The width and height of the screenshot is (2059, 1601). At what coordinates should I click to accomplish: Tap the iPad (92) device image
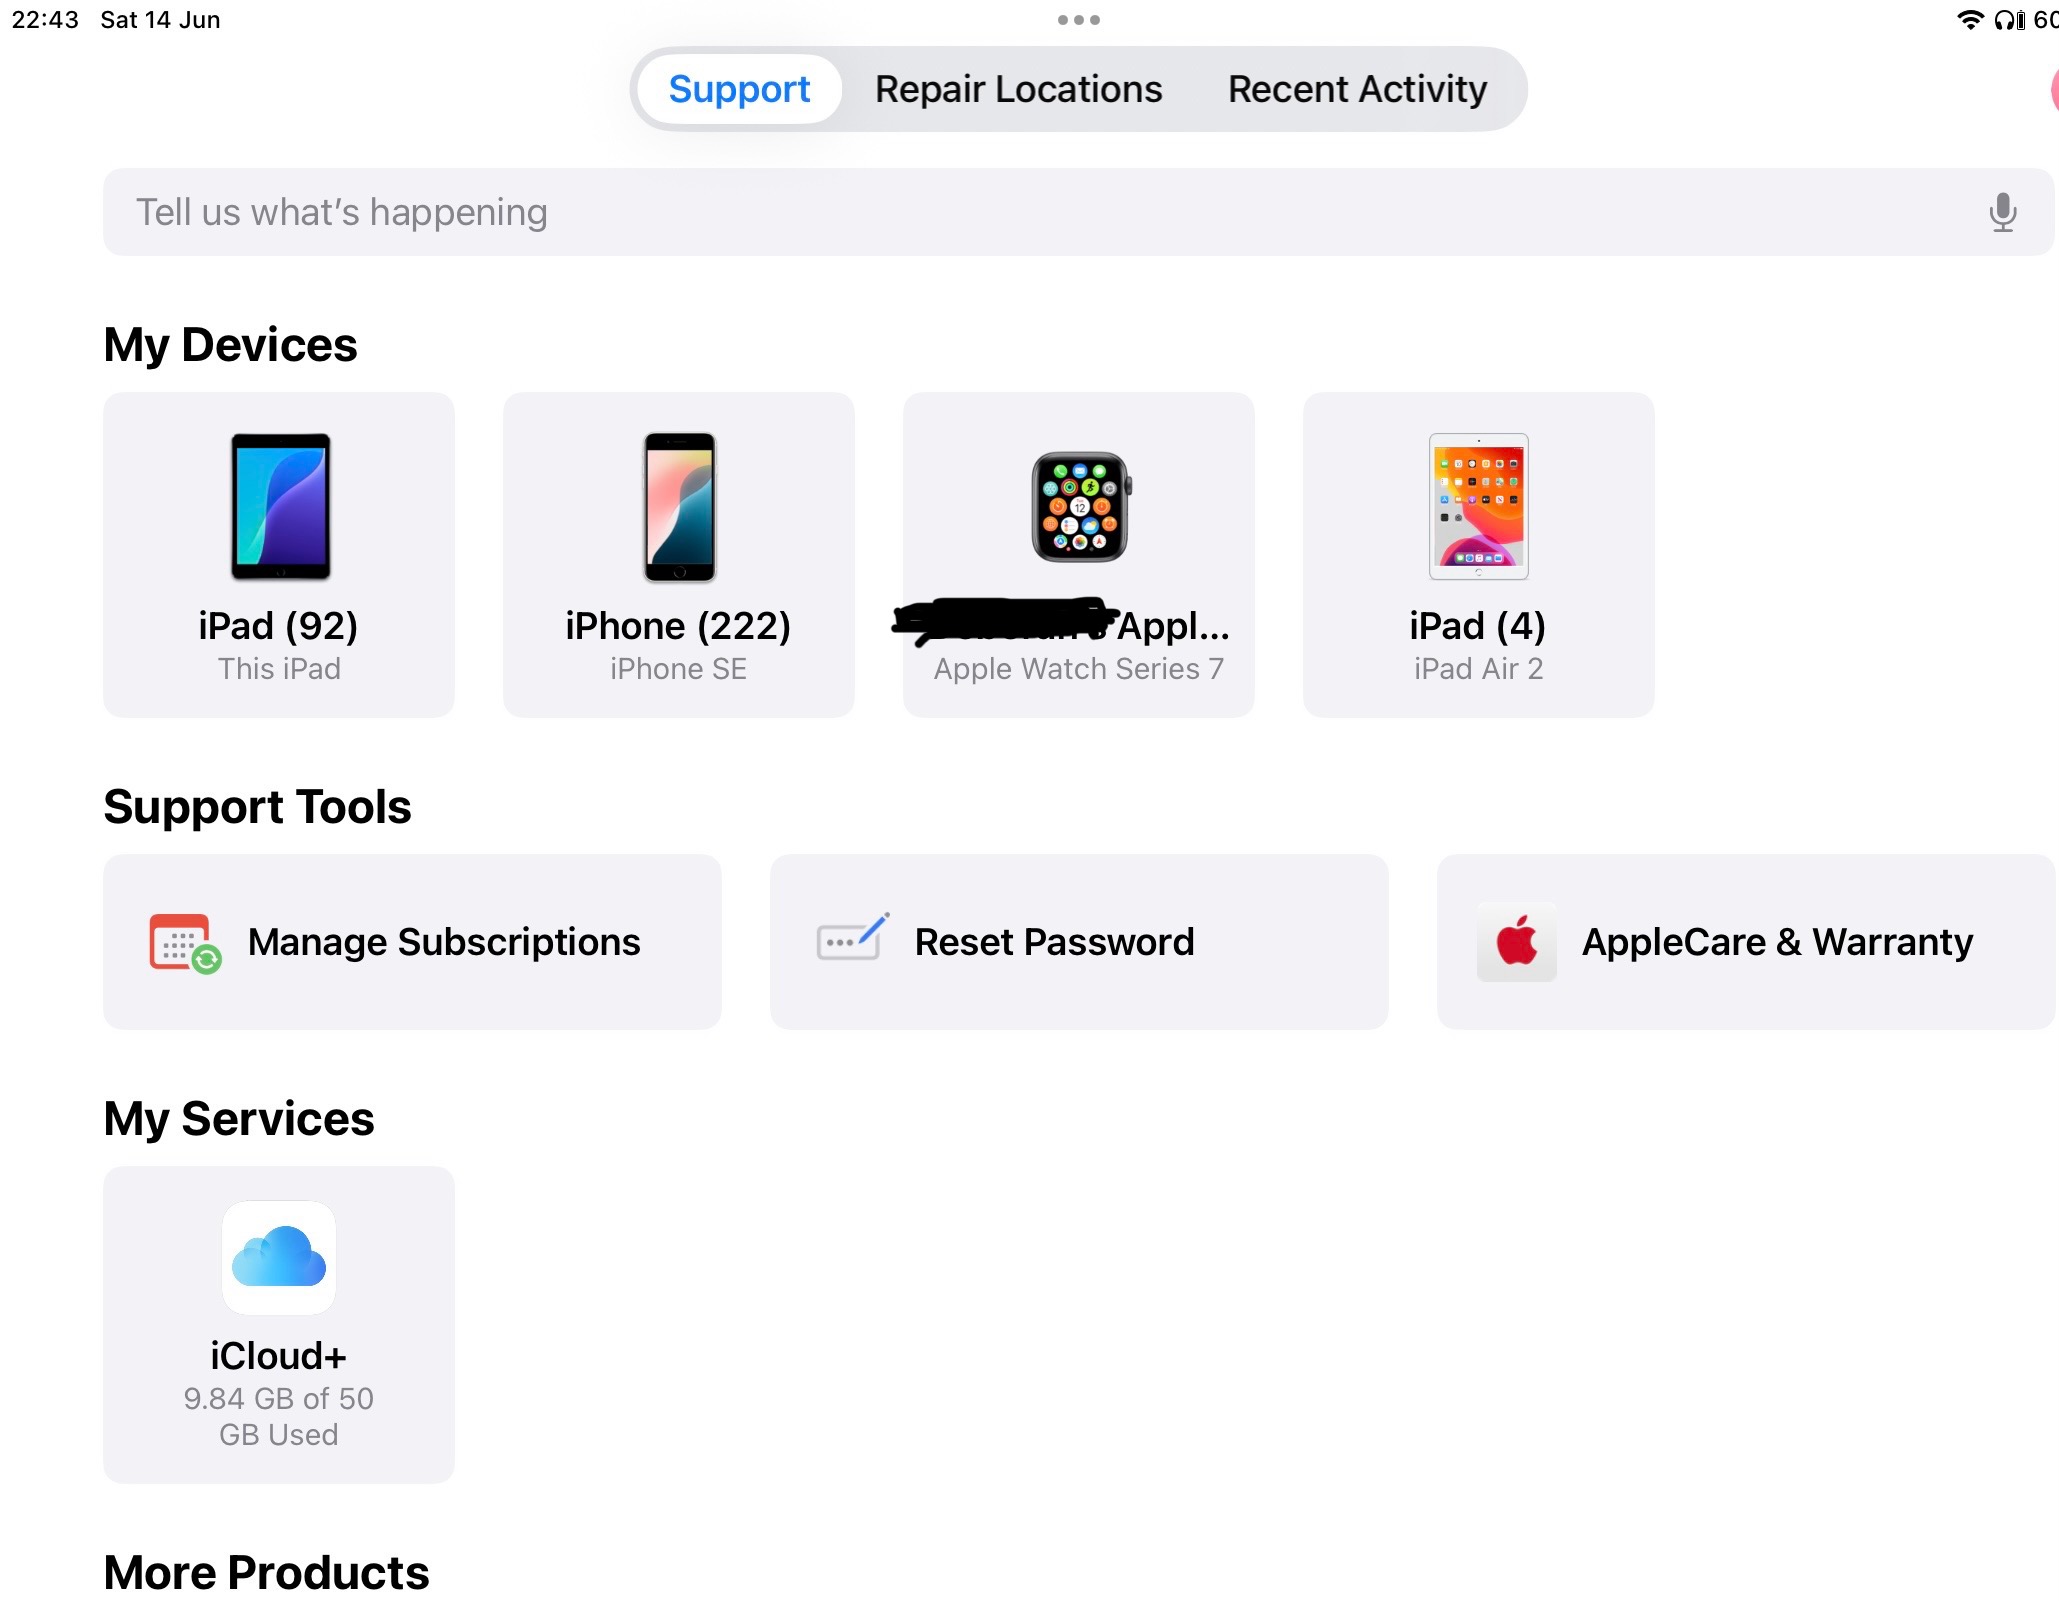pos(280,506)
